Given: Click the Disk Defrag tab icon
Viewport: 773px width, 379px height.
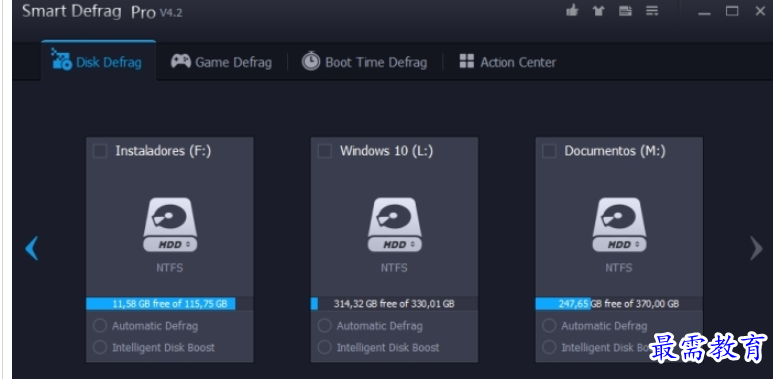Looking at the screenshot, I should [x=62, y=59].
